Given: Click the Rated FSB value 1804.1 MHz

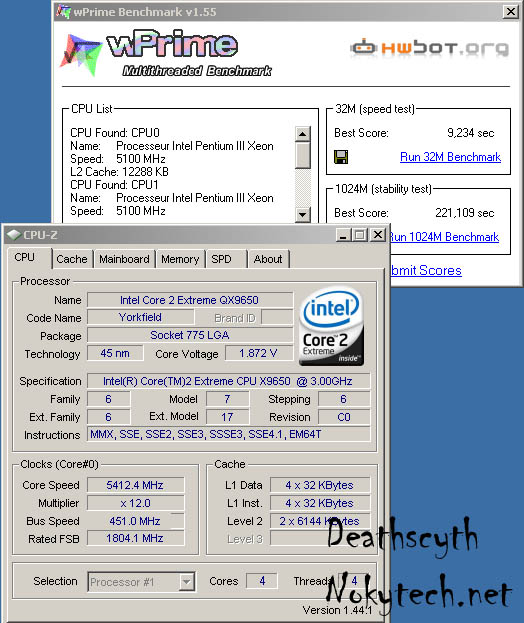Looking at the screenshot, I should coord(135,538).
